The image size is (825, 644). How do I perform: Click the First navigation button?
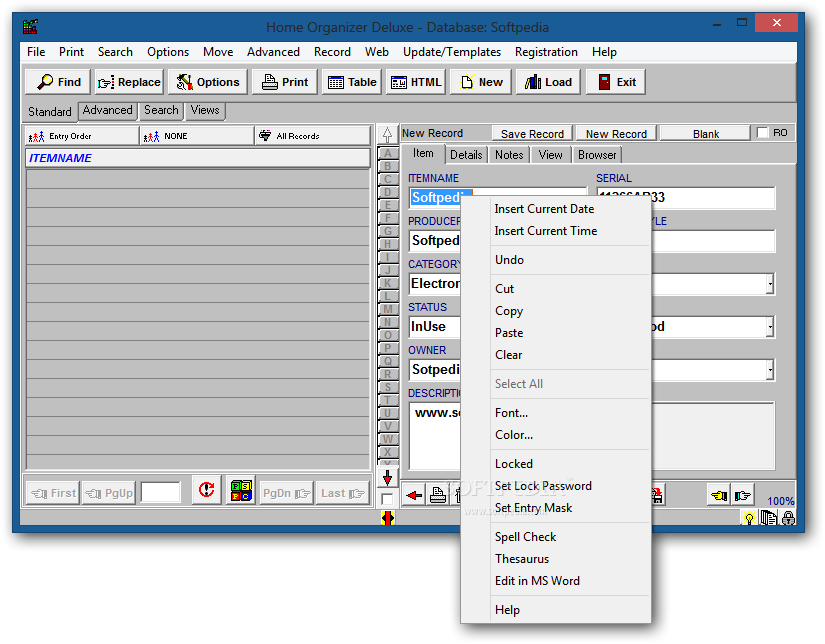tap(53, 494)
